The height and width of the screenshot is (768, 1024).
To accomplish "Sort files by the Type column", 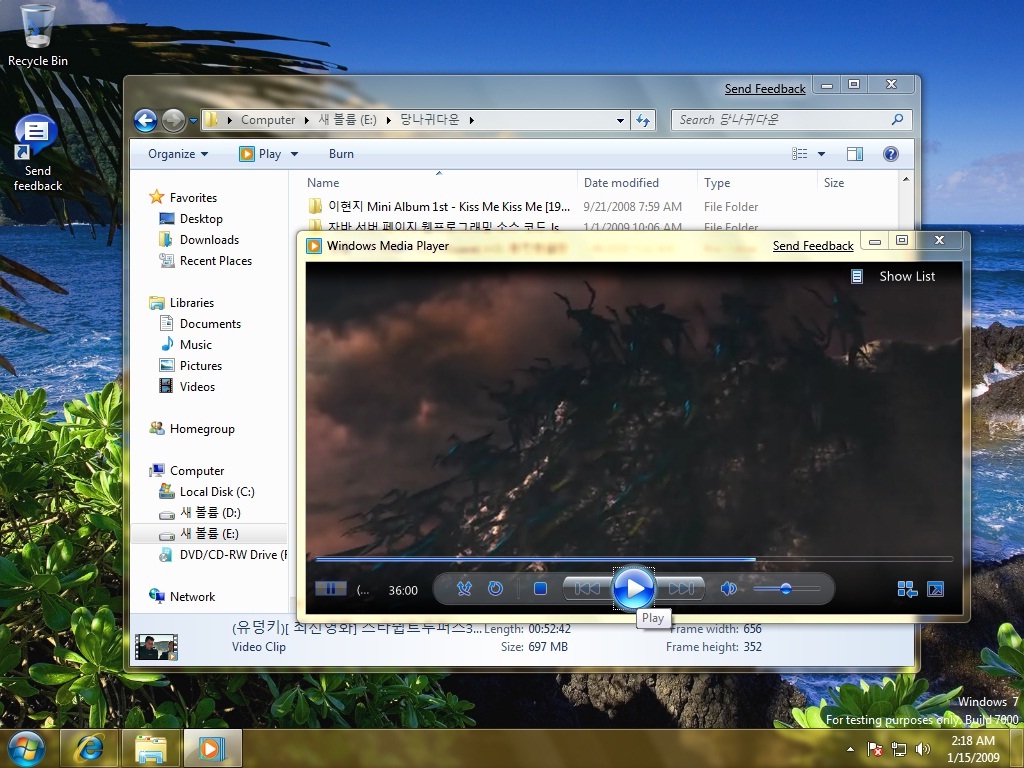I will pos(757,183).
